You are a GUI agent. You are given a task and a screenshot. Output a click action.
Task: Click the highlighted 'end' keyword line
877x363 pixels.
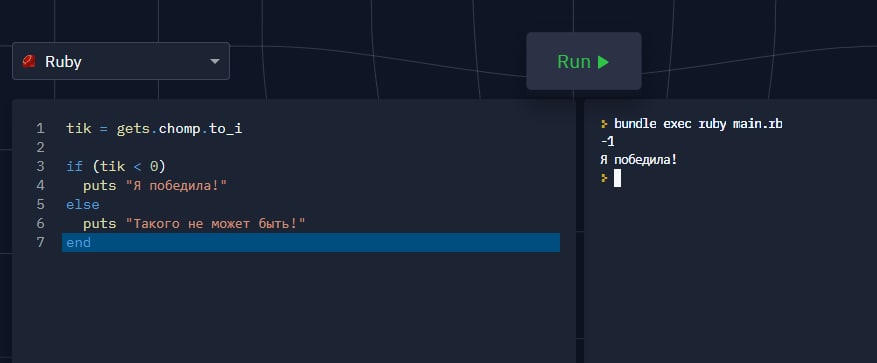(x=311, y=242)
